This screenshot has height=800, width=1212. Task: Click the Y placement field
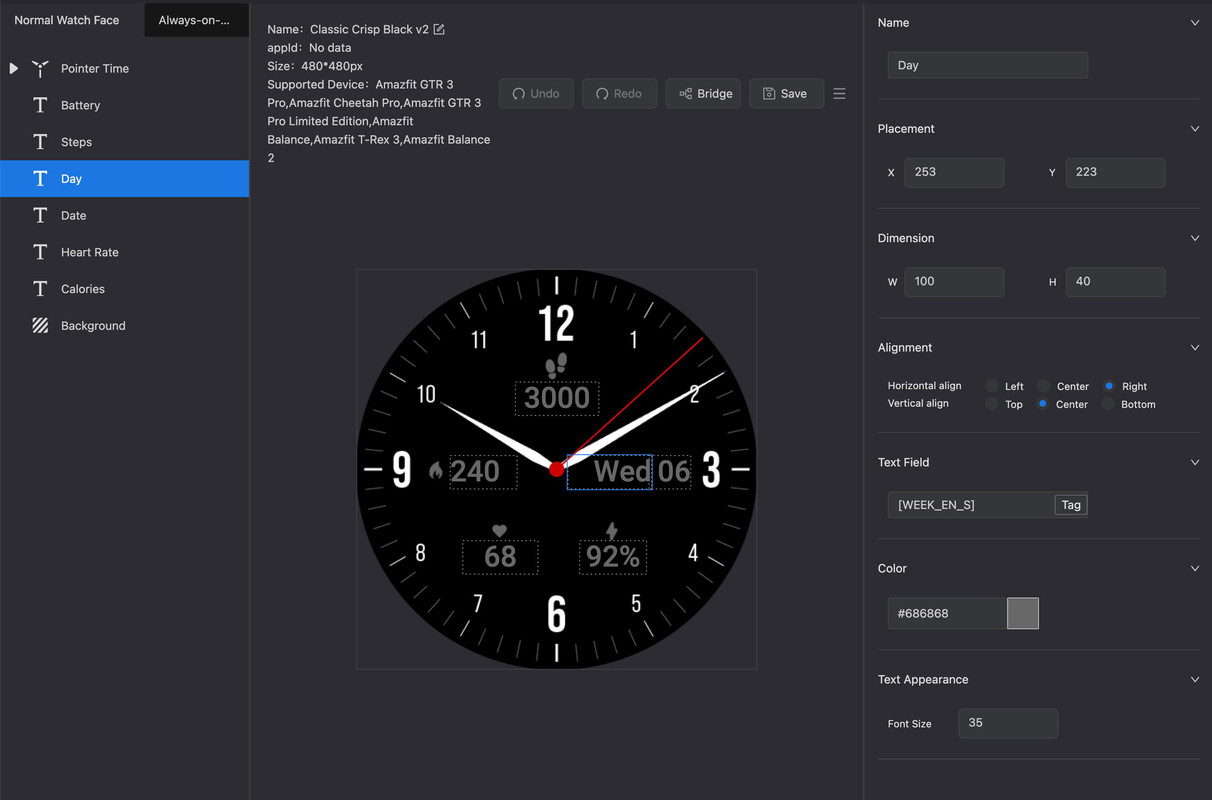click(x=1115, y=172)
